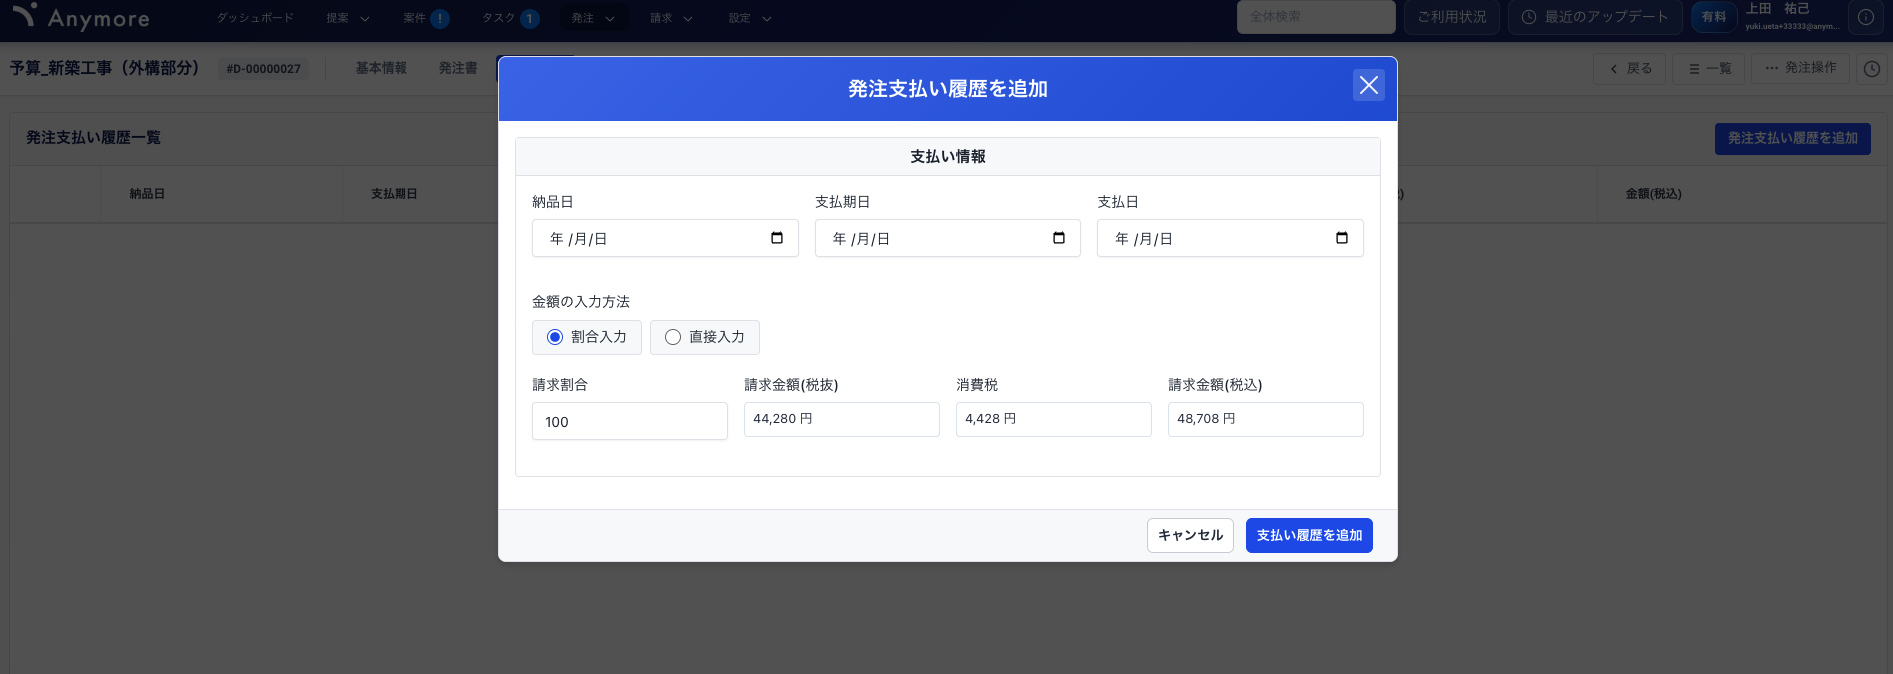Click background 発注支払い履歴を追加 button
This screenshot has height=674, width=1893.
1792,138
